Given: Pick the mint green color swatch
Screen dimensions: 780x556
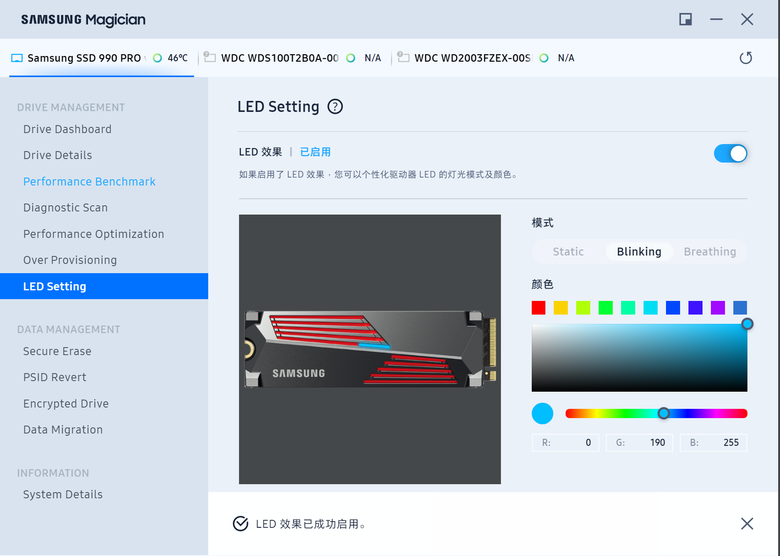Looking at the screenshot, I should [x=628, y=307].
